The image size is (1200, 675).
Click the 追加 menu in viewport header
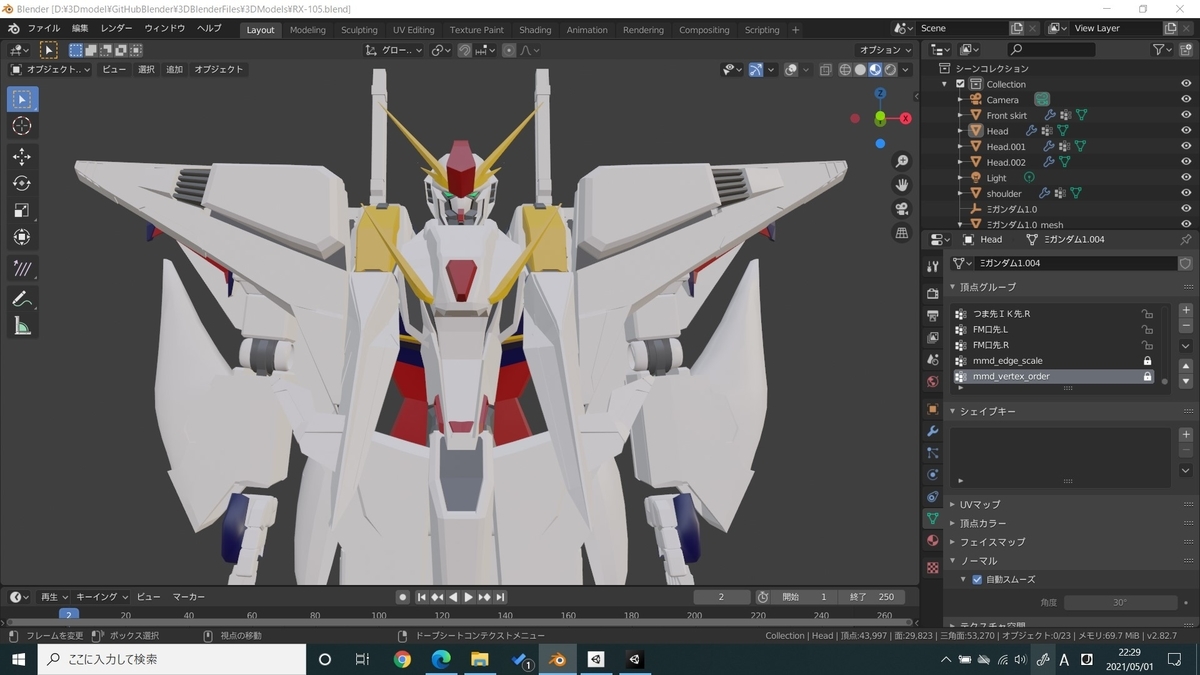174,70
